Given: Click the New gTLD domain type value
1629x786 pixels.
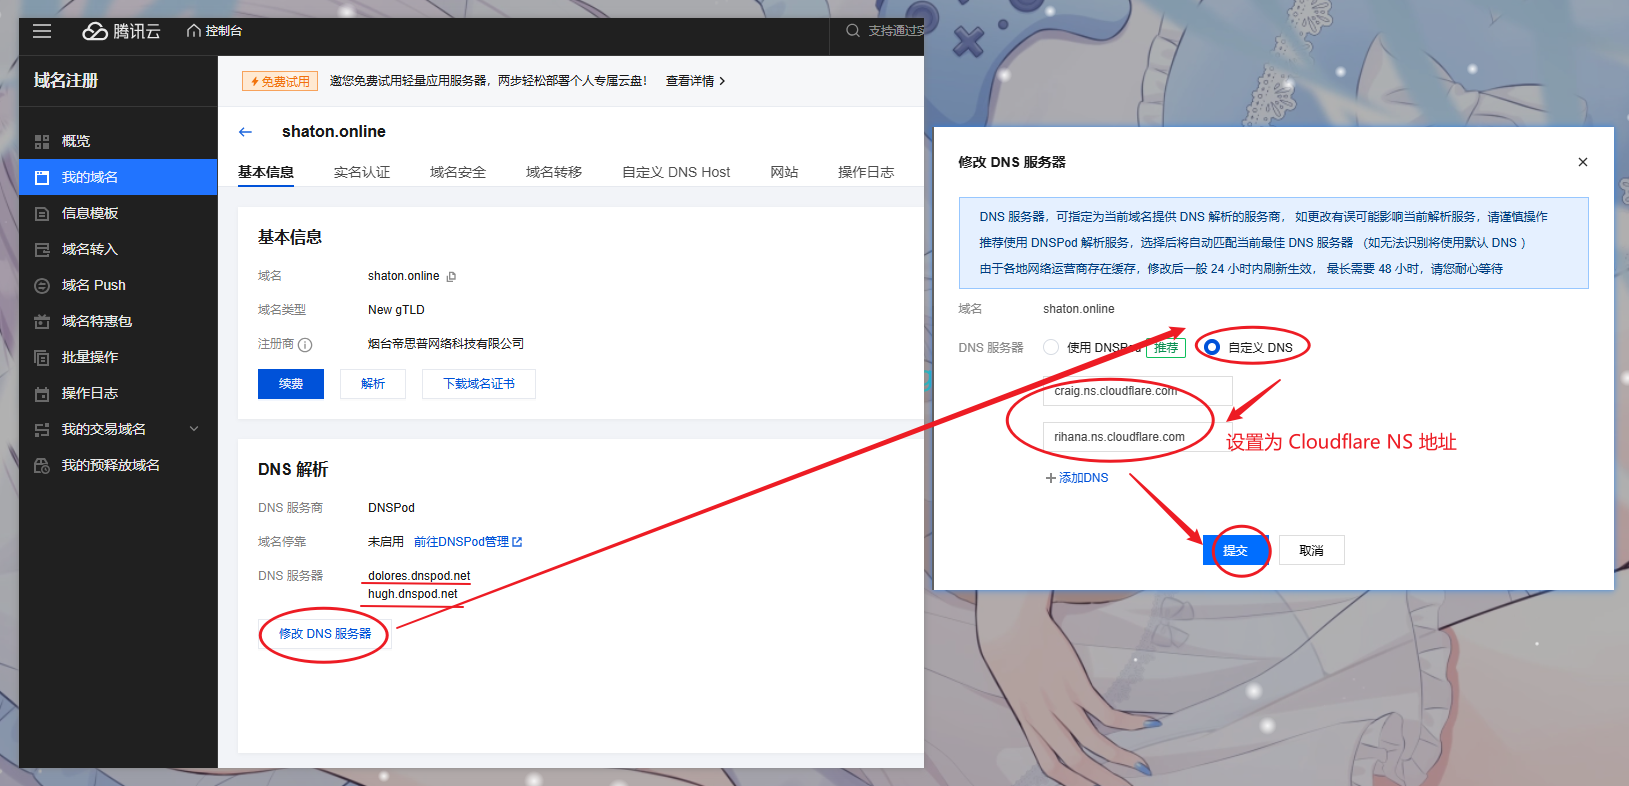Looking at the screenshot, I should pyautogui.click(x=396, y=310).
